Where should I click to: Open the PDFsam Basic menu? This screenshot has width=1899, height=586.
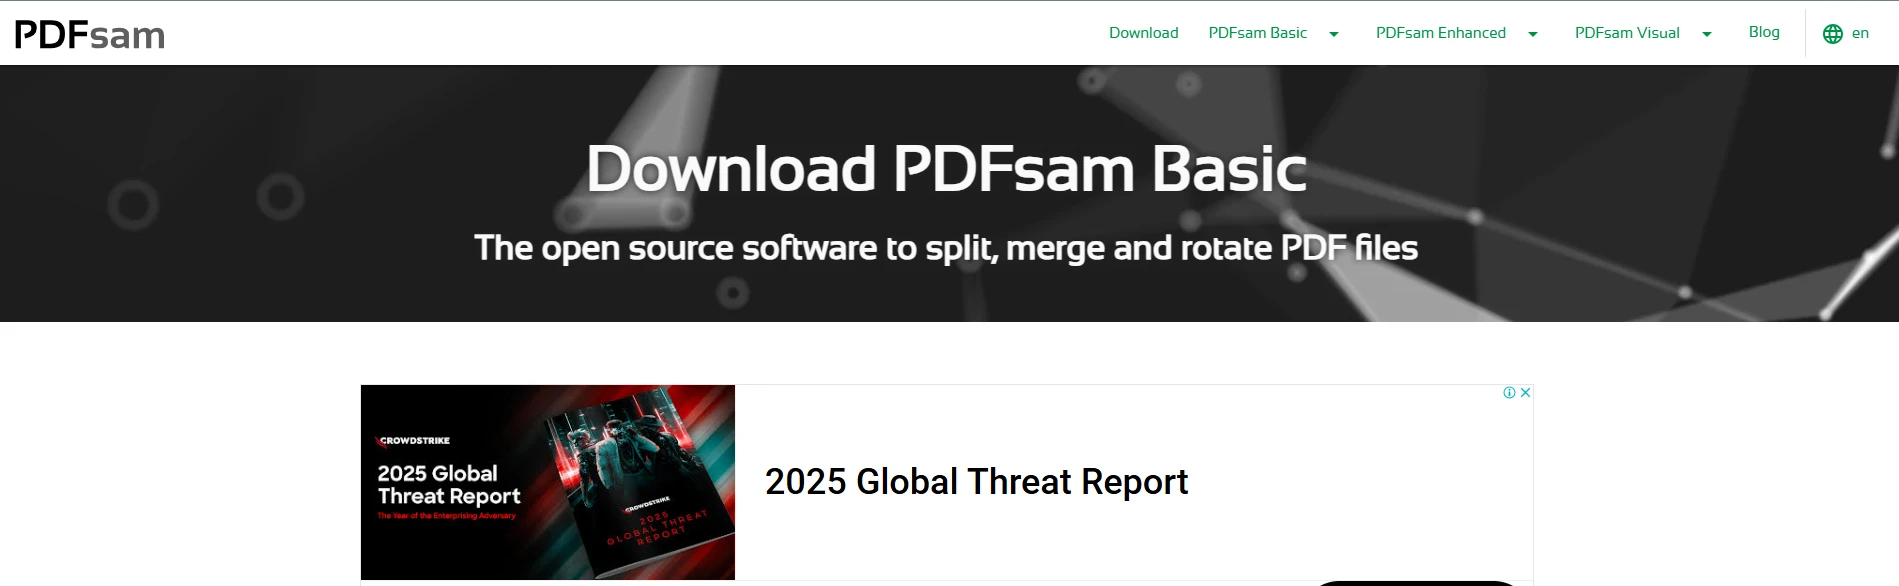click(x=1257, y=33)
